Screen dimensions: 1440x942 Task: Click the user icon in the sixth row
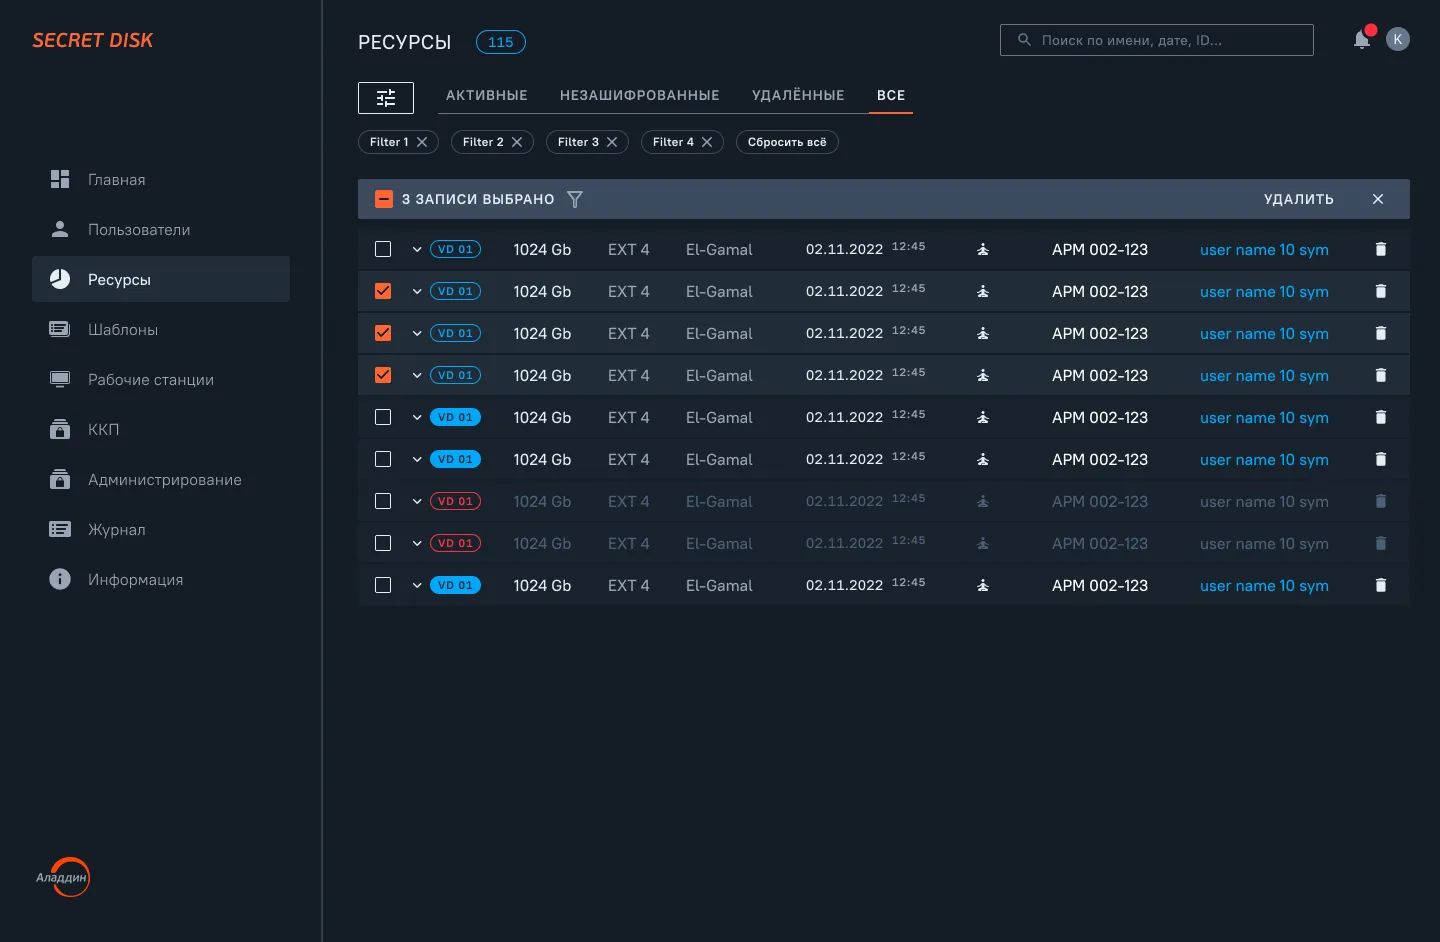(983, 459)
